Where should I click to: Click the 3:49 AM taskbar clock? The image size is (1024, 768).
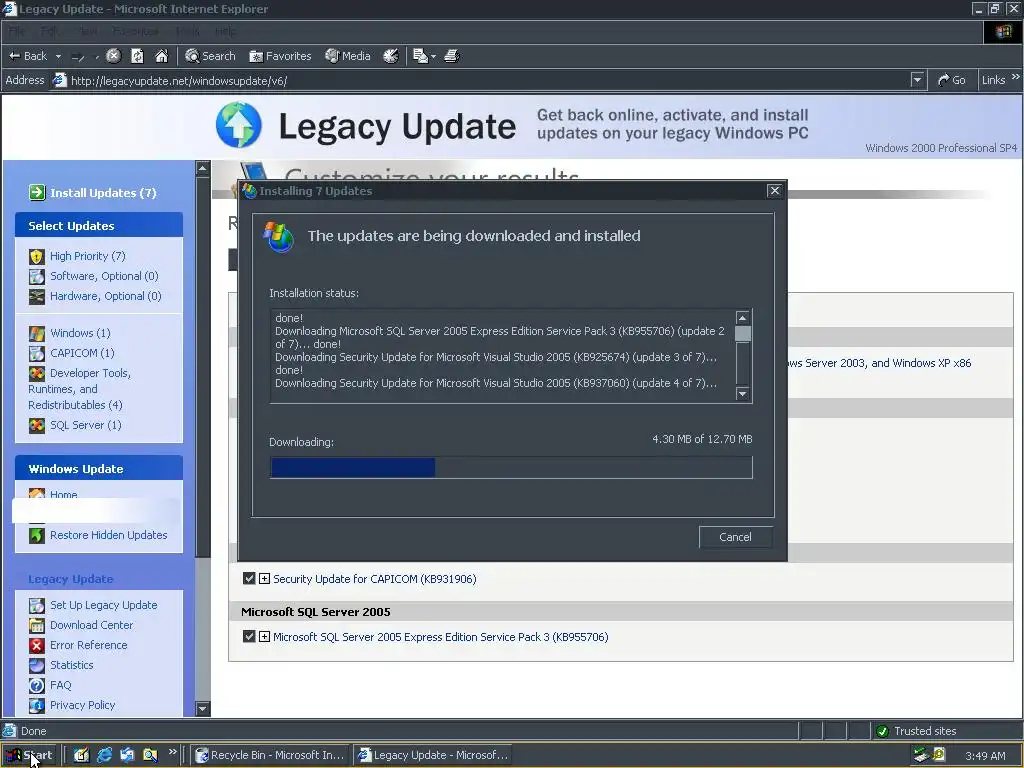[985, 756]
